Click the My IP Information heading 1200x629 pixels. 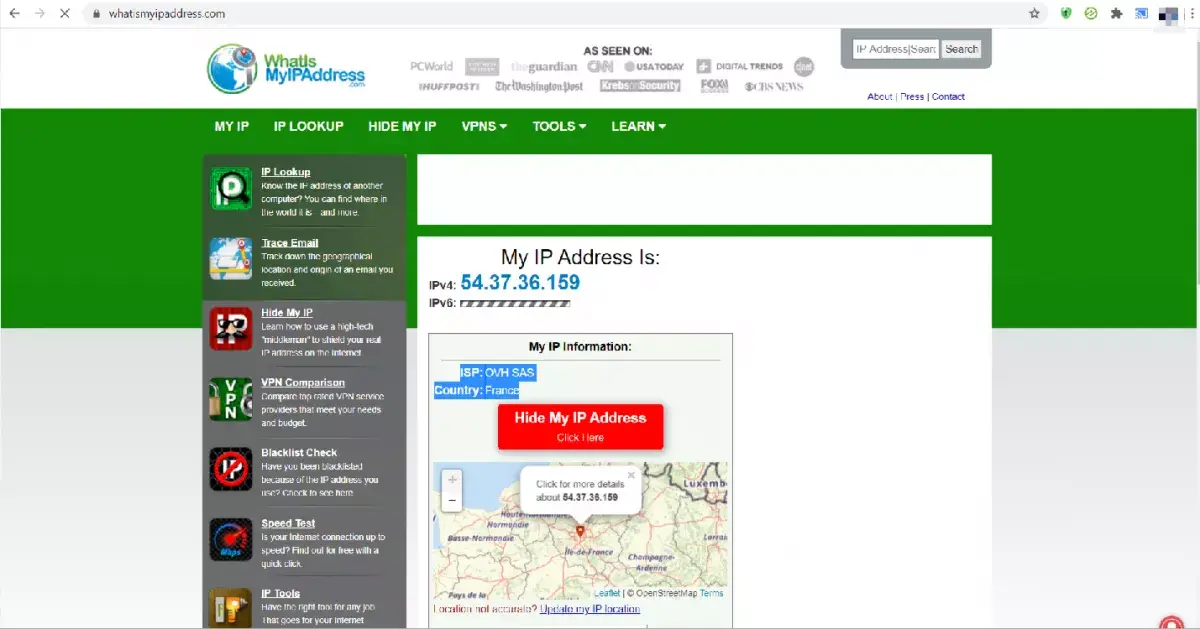pos(580,347)
